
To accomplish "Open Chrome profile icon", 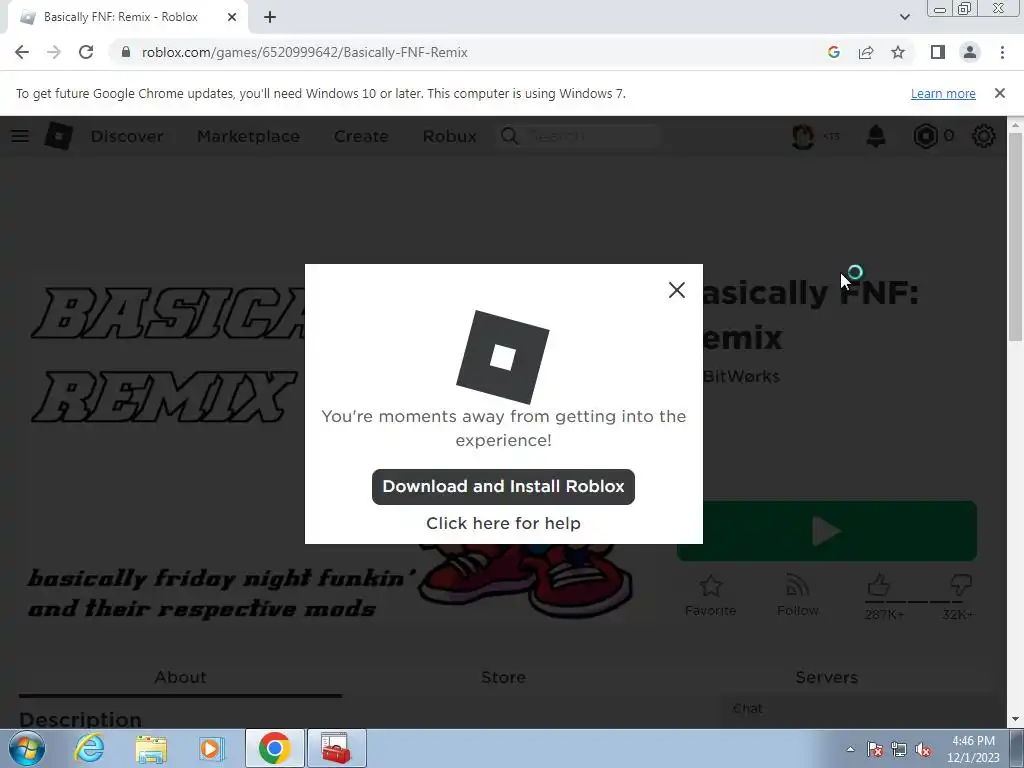I will coord(970,52).
